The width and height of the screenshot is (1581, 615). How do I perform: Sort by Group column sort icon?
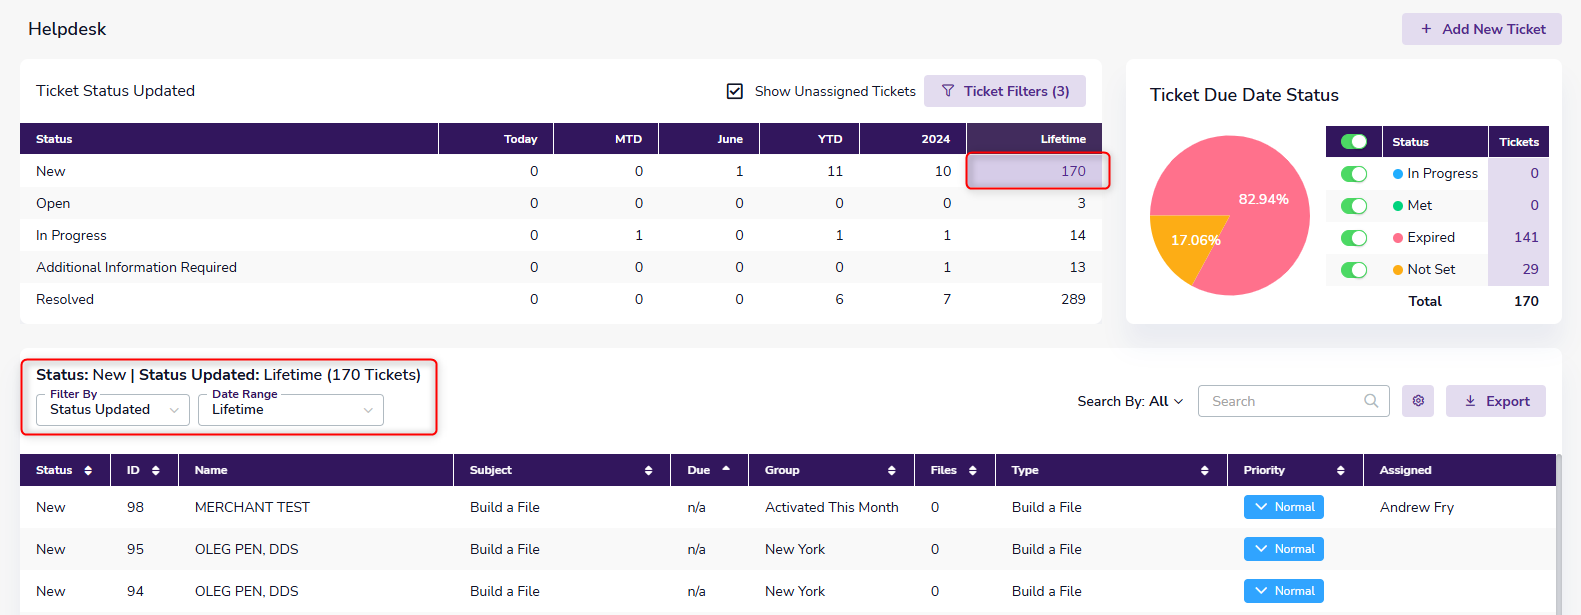891,471
